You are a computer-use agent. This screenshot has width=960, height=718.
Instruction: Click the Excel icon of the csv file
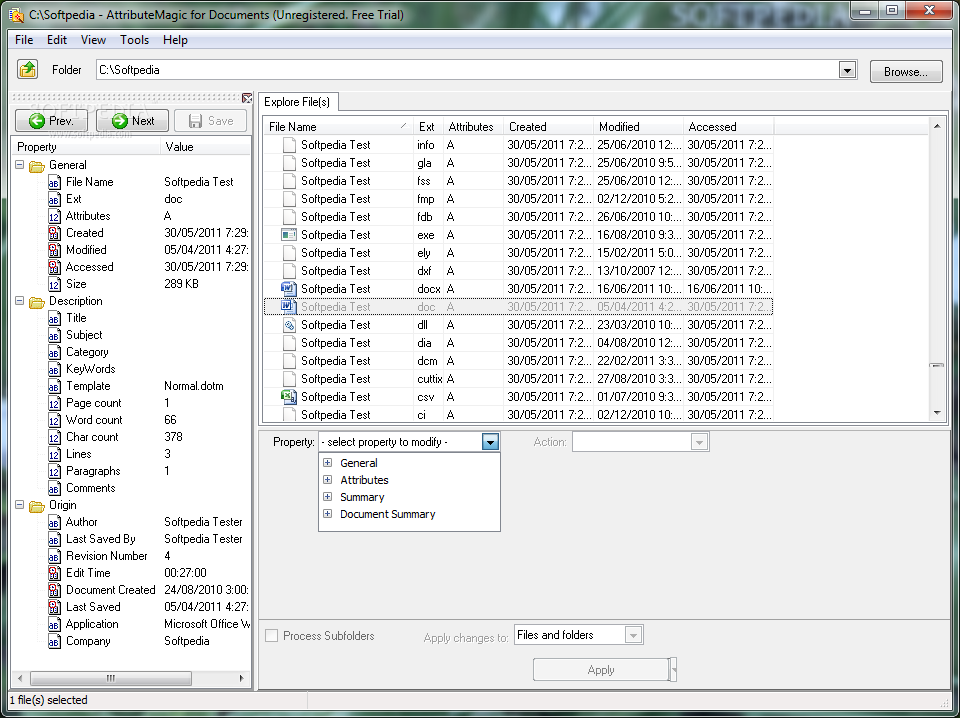(x=288, y=397)
